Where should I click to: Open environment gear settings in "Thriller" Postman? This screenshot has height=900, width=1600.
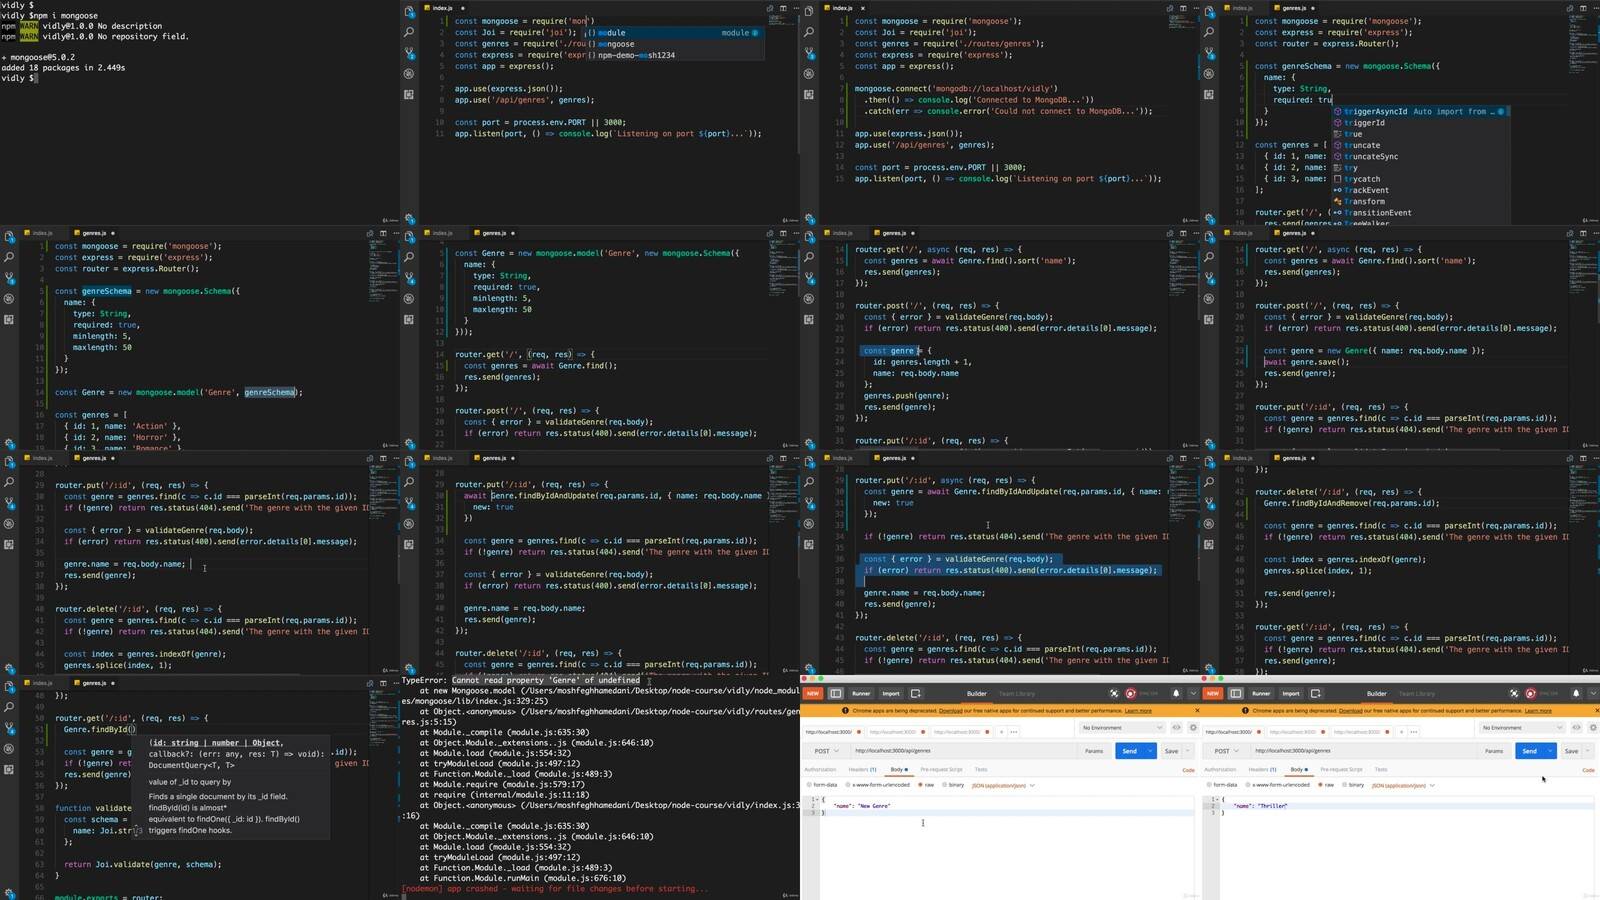coord(1592,728)
